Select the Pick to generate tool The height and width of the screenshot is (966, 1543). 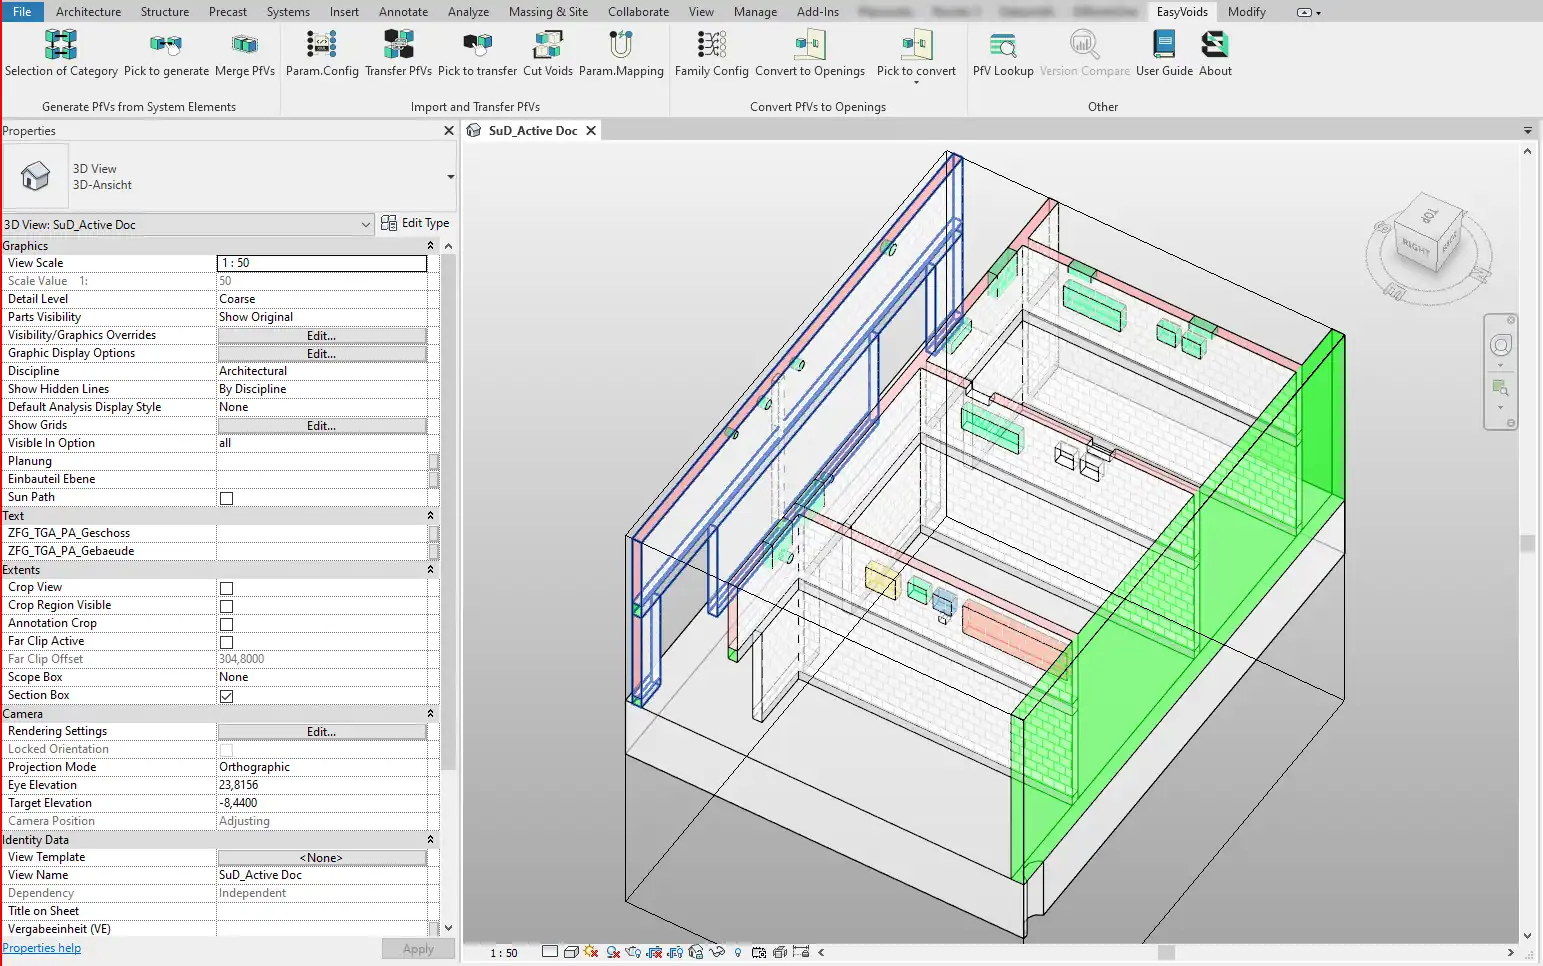tap(166, 45)
